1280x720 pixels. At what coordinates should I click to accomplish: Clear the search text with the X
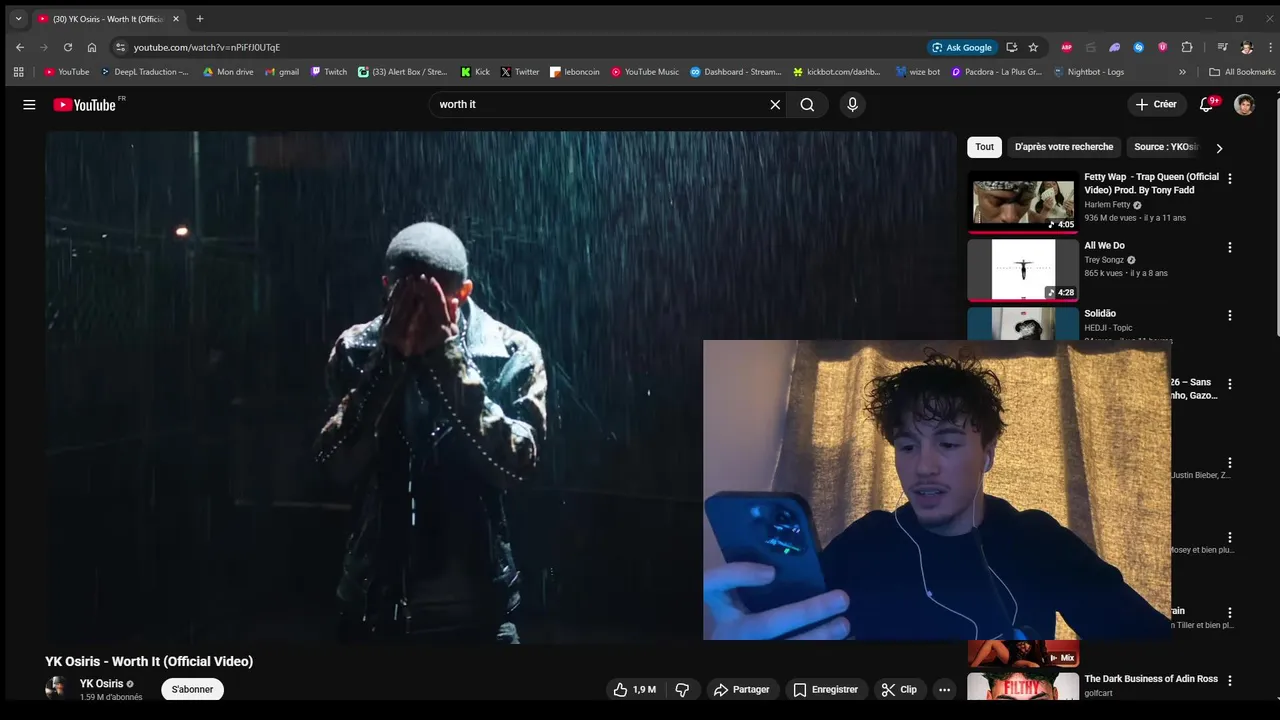point(775,105)
